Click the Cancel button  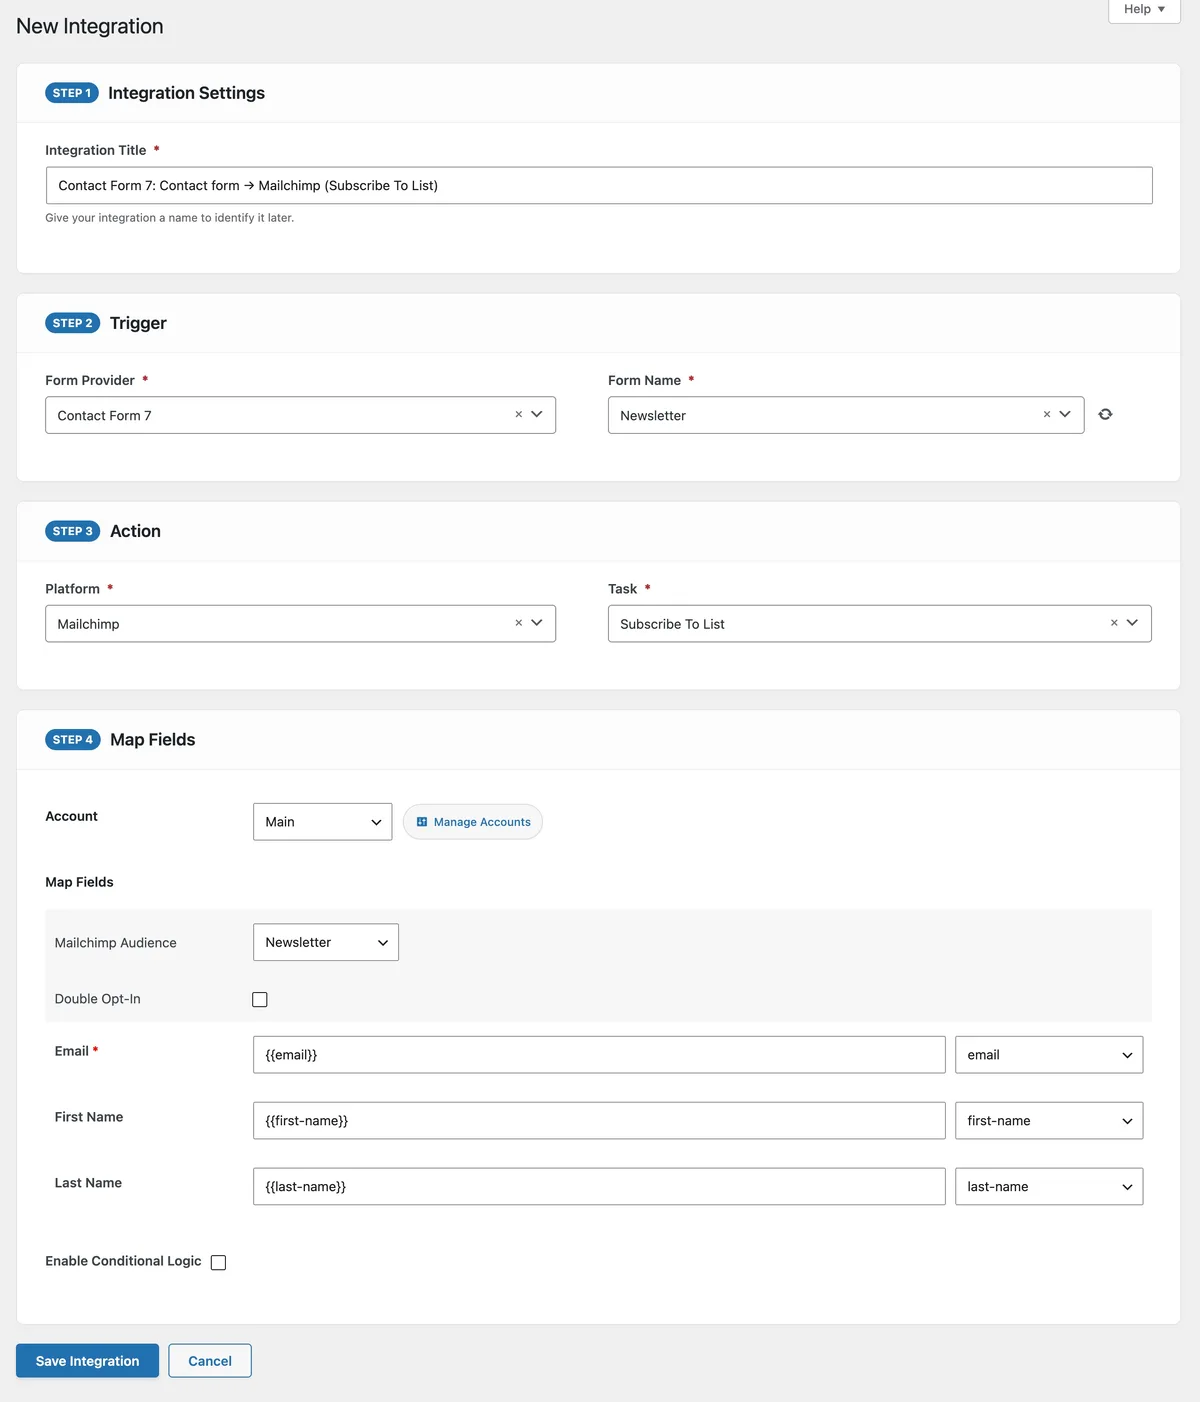210,1361
